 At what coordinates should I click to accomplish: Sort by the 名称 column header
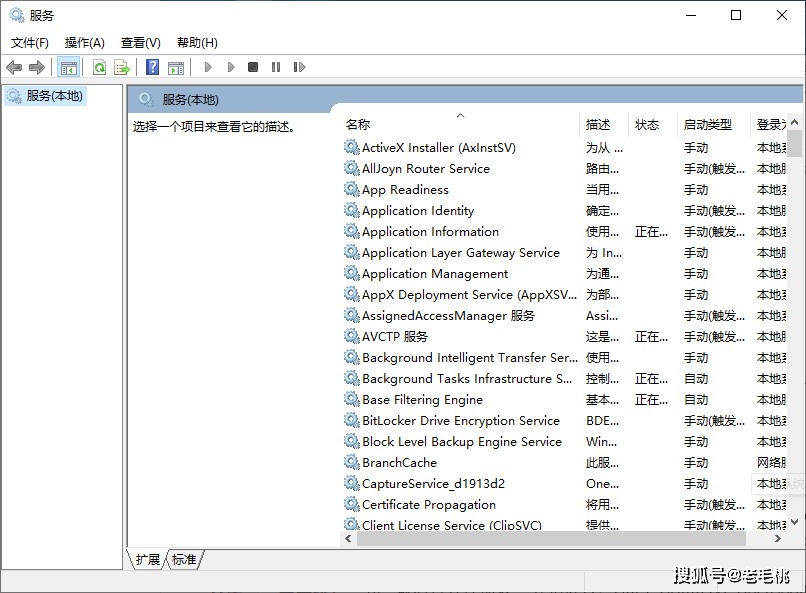click(x=460, y=124)
